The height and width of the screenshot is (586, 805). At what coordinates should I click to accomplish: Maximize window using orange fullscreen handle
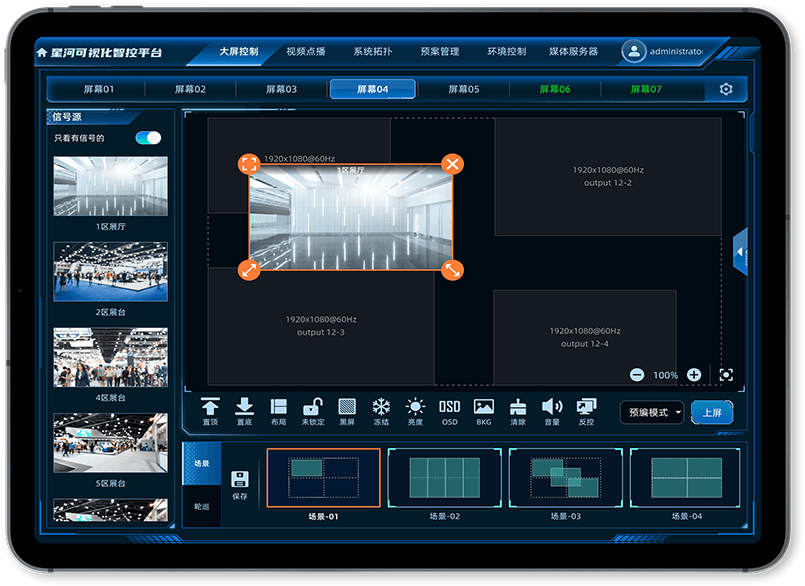249,164
